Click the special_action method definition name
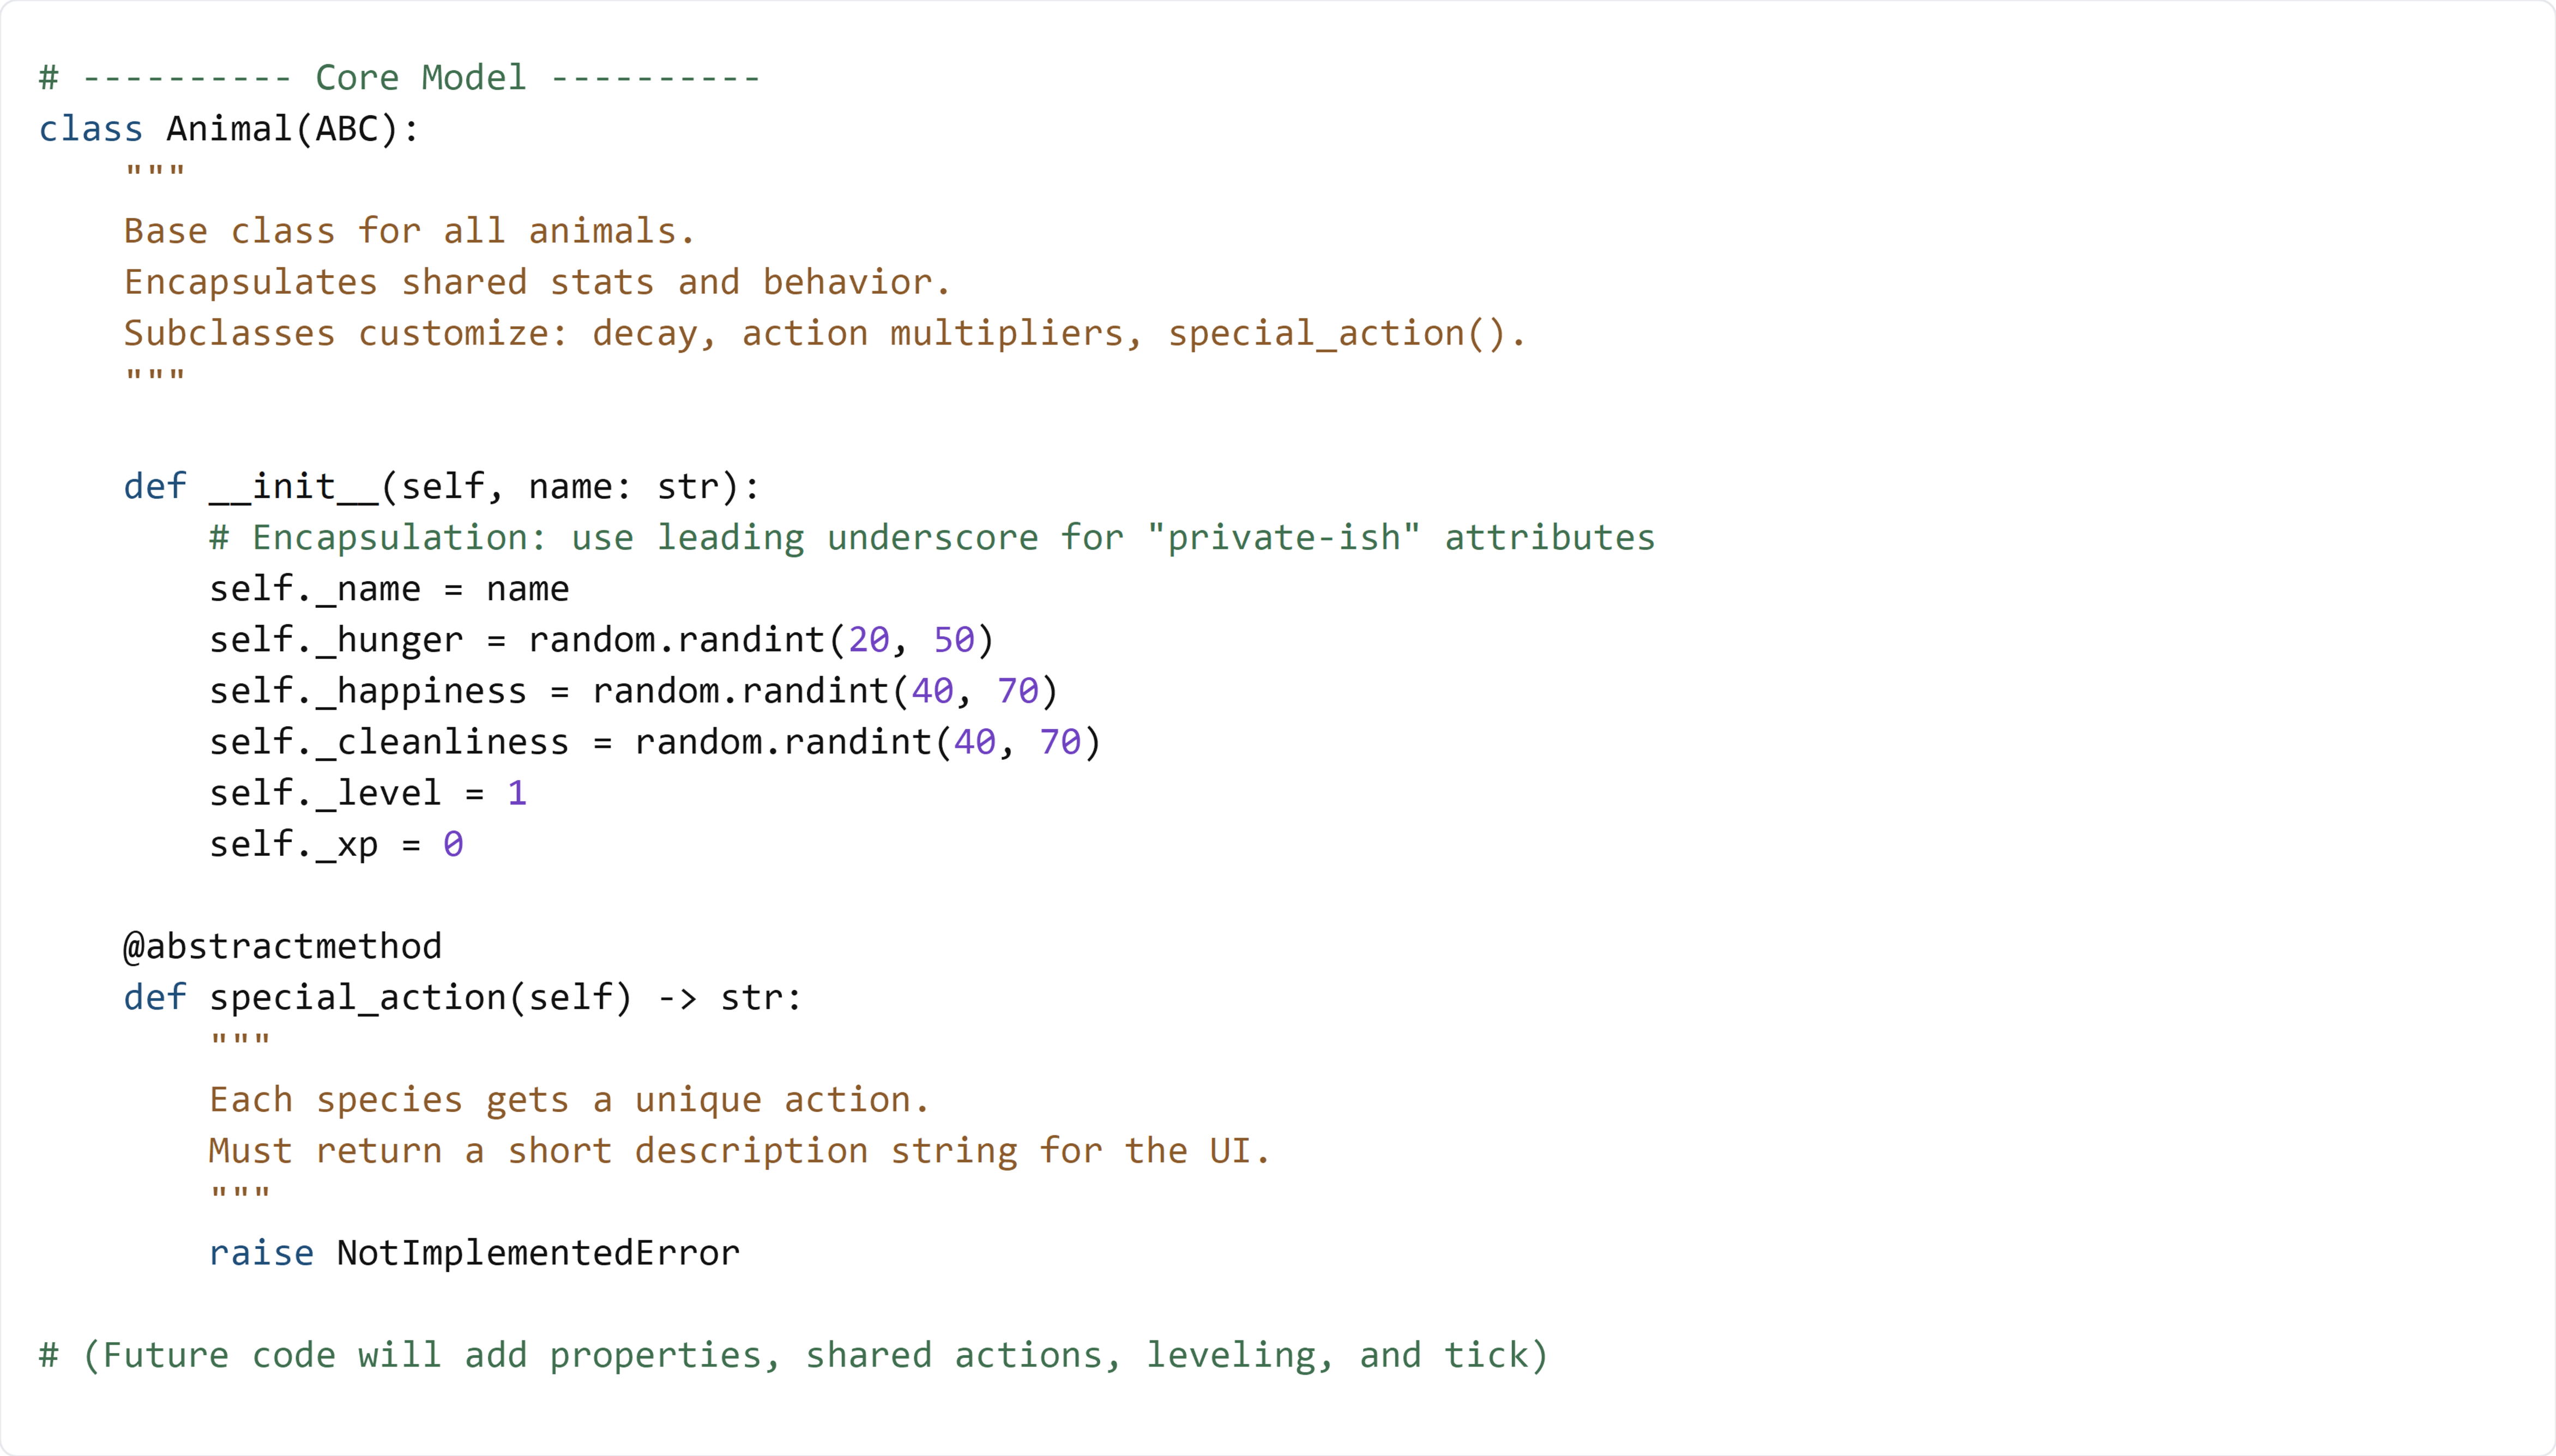 tap(357, 998)
